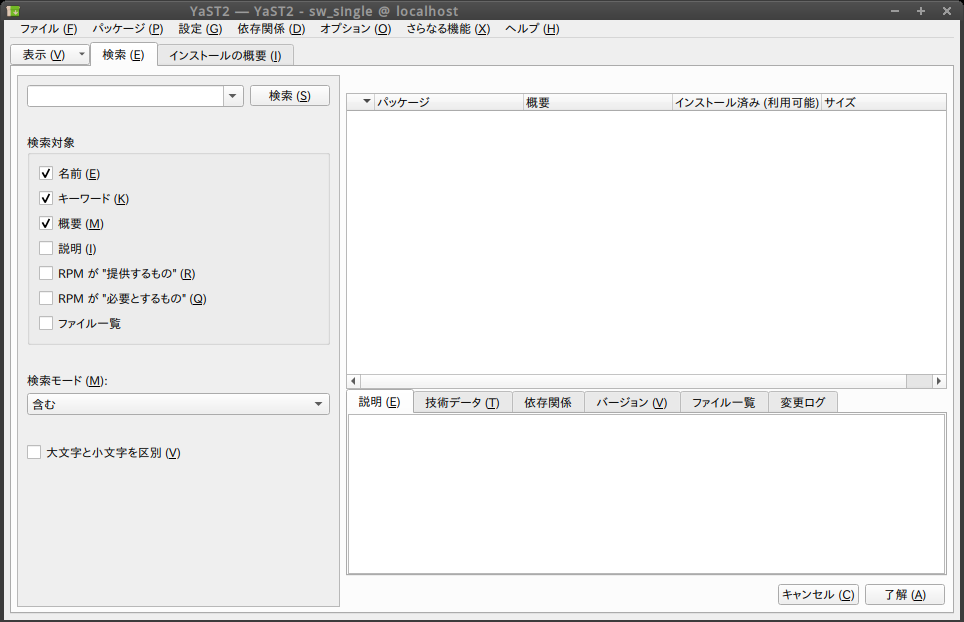Enable ファイル一覧 as a search target
Screen dimensions: 964x622
pos(45,323)
